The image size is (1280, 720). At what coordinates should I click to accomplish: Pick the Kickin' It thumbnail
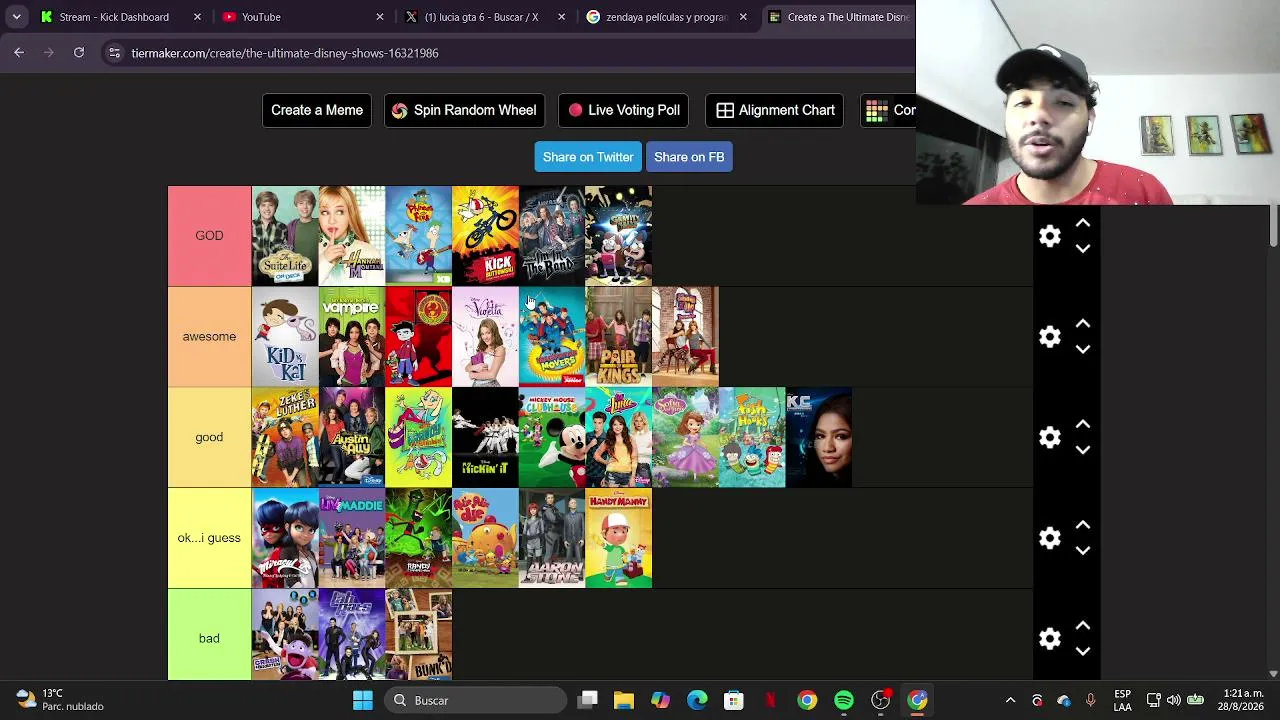point(485,438)
